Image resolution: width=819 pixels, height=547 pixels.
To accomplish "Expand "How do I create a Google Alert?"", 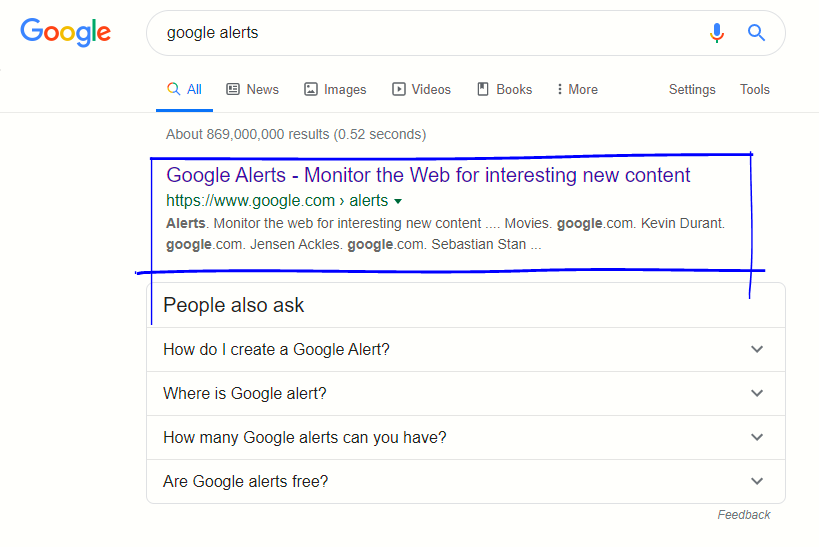I will point(757,349).
